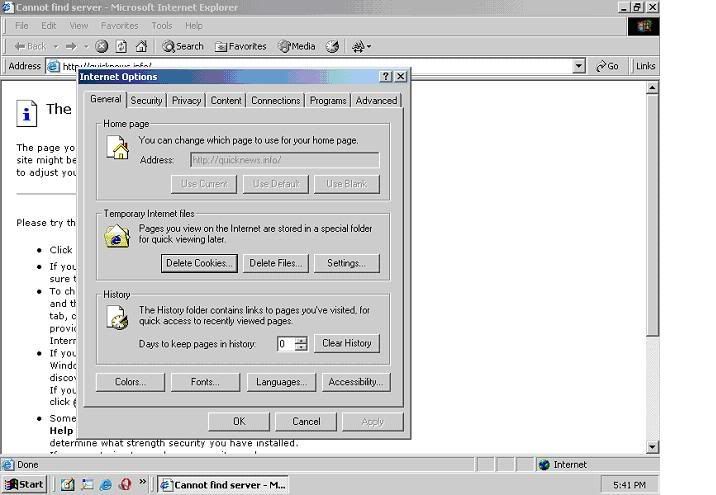This screenshot has width=716, height=495.
Task: Click the info icon on error page
Action: [x=26, y=113]
